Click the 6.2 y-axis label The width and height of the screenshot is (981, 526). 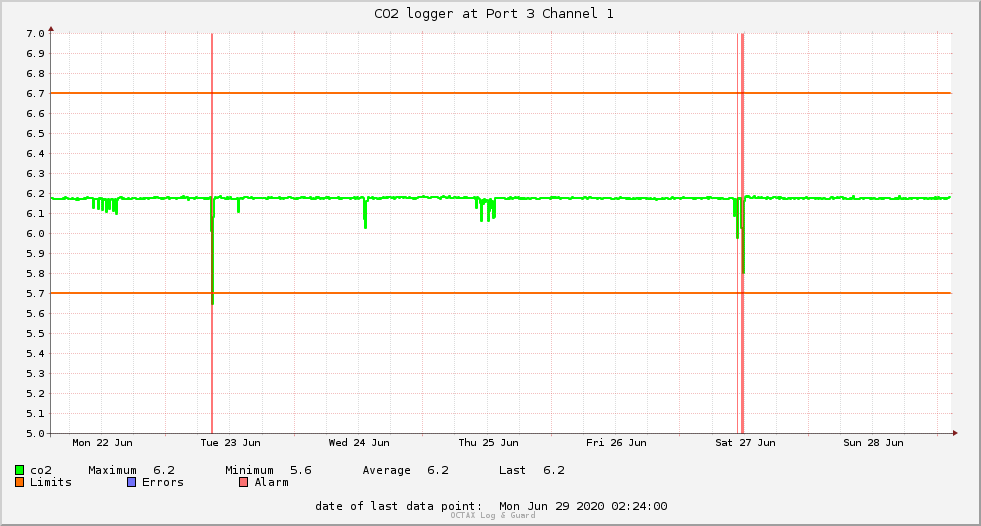click(35, 193)
